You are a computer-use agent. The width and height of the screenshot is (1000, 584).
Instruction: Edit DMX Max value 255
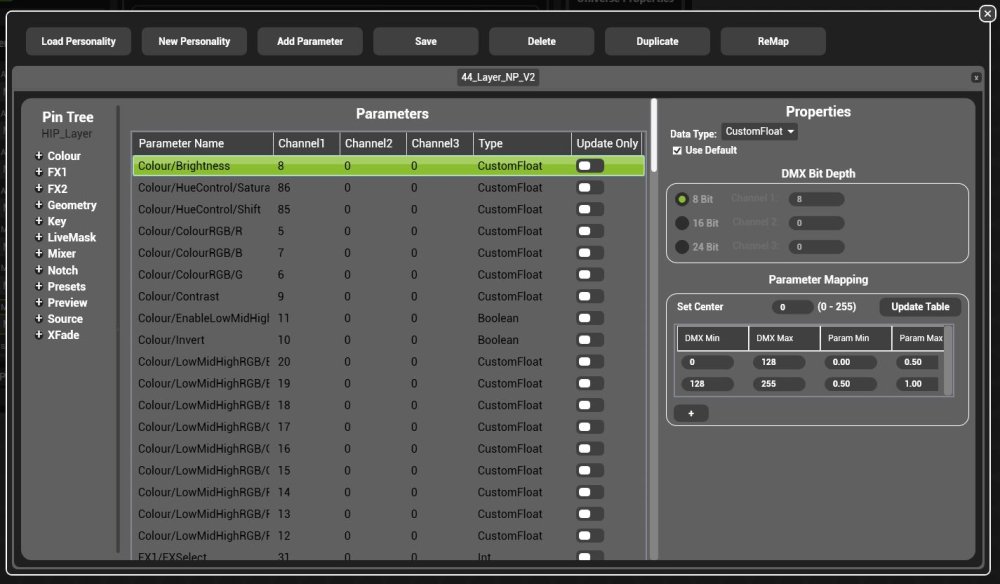tap(779, 384)
